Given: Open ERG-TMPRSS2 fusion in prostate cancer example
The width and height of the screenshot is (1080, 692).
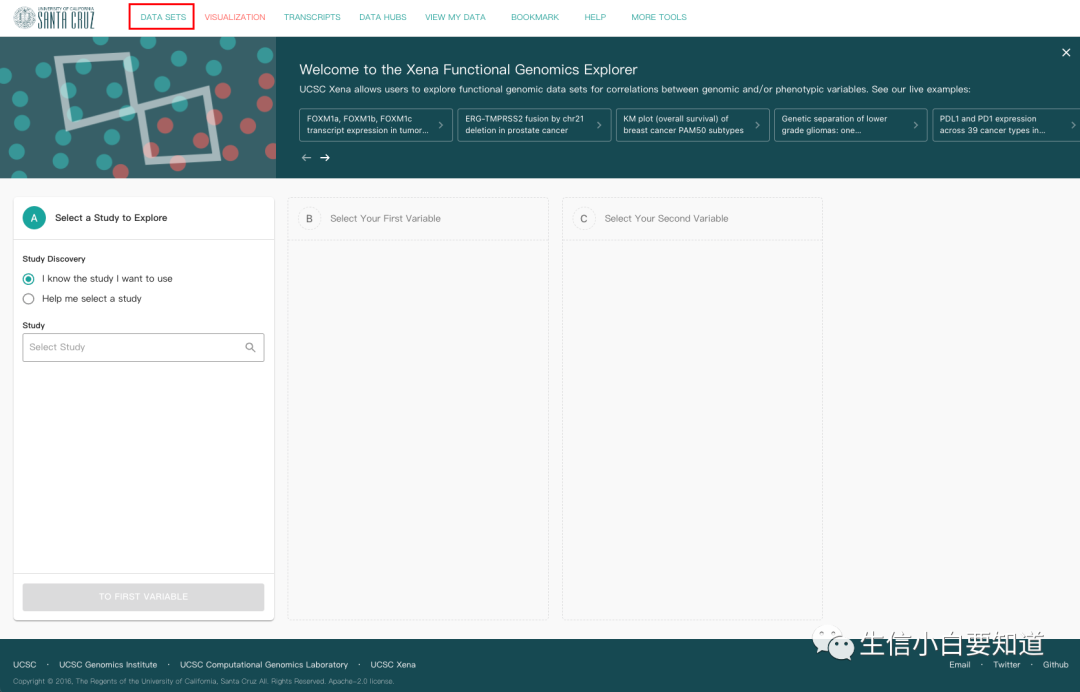Looking at the screenshot, I should [534, 125].
